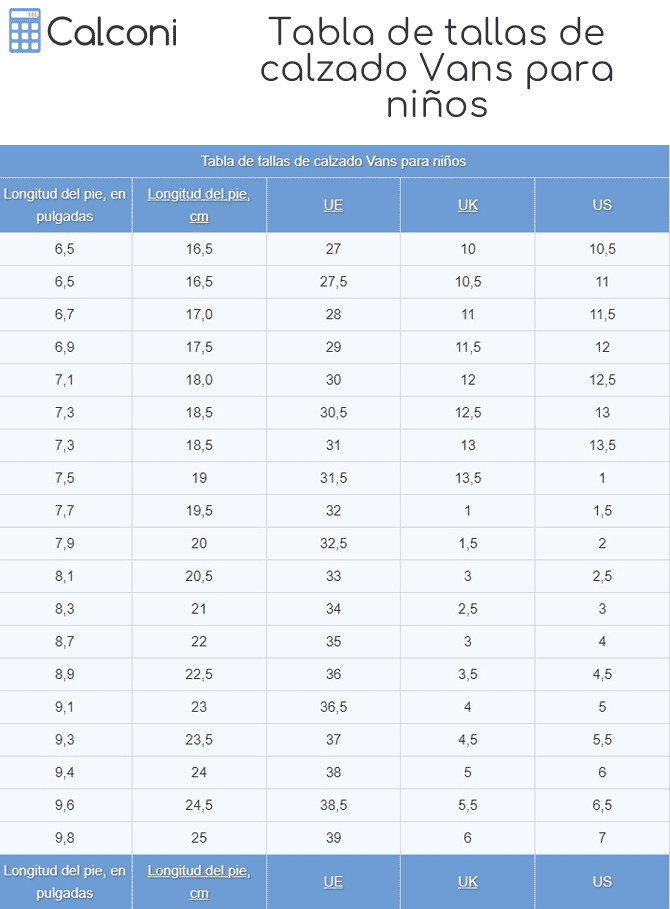Viewport: 670px width, 909px height.
Task: Click the UE link in the top header
Action: (x=333, y=205)
